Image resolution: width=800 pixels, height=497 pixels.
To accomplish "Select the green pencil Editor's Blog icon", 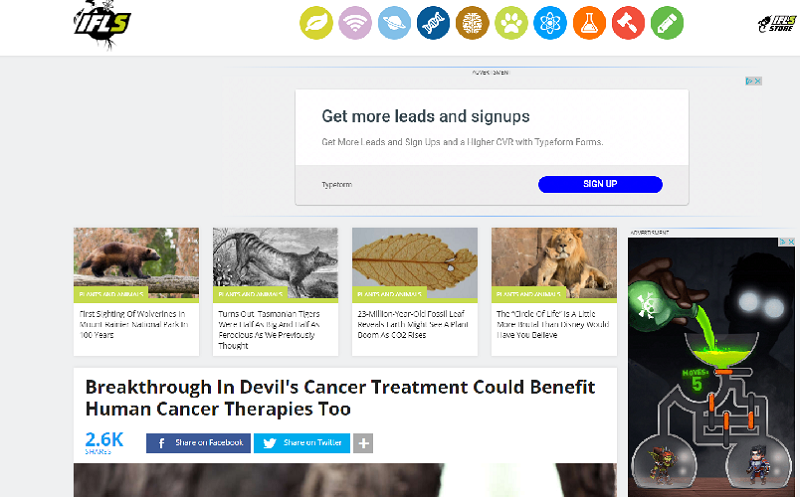I will (667, 23).
